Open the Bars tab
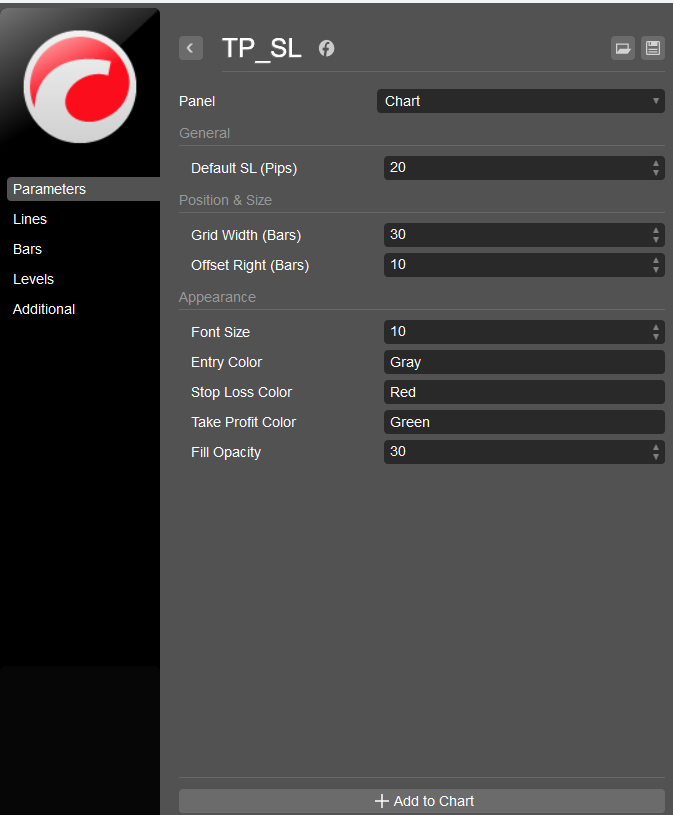 click(x=28, y=249)
